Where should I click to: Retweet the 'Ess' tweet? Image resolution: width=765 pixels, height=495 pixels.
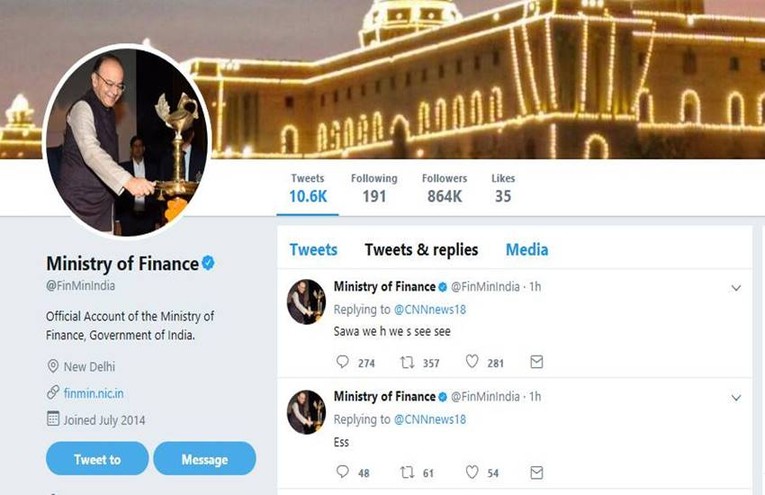click(x=407, y=472)
